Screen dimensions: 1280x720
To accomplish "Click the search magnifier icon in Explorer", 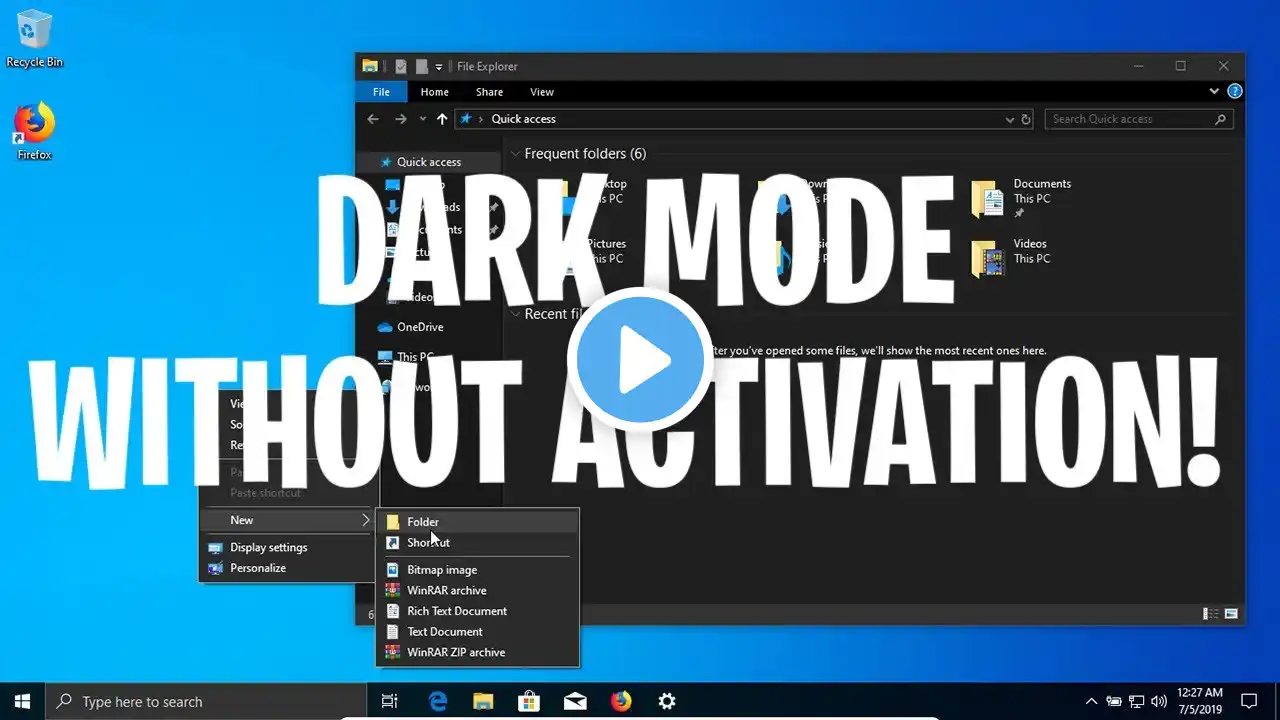I will coord(1220,119).
